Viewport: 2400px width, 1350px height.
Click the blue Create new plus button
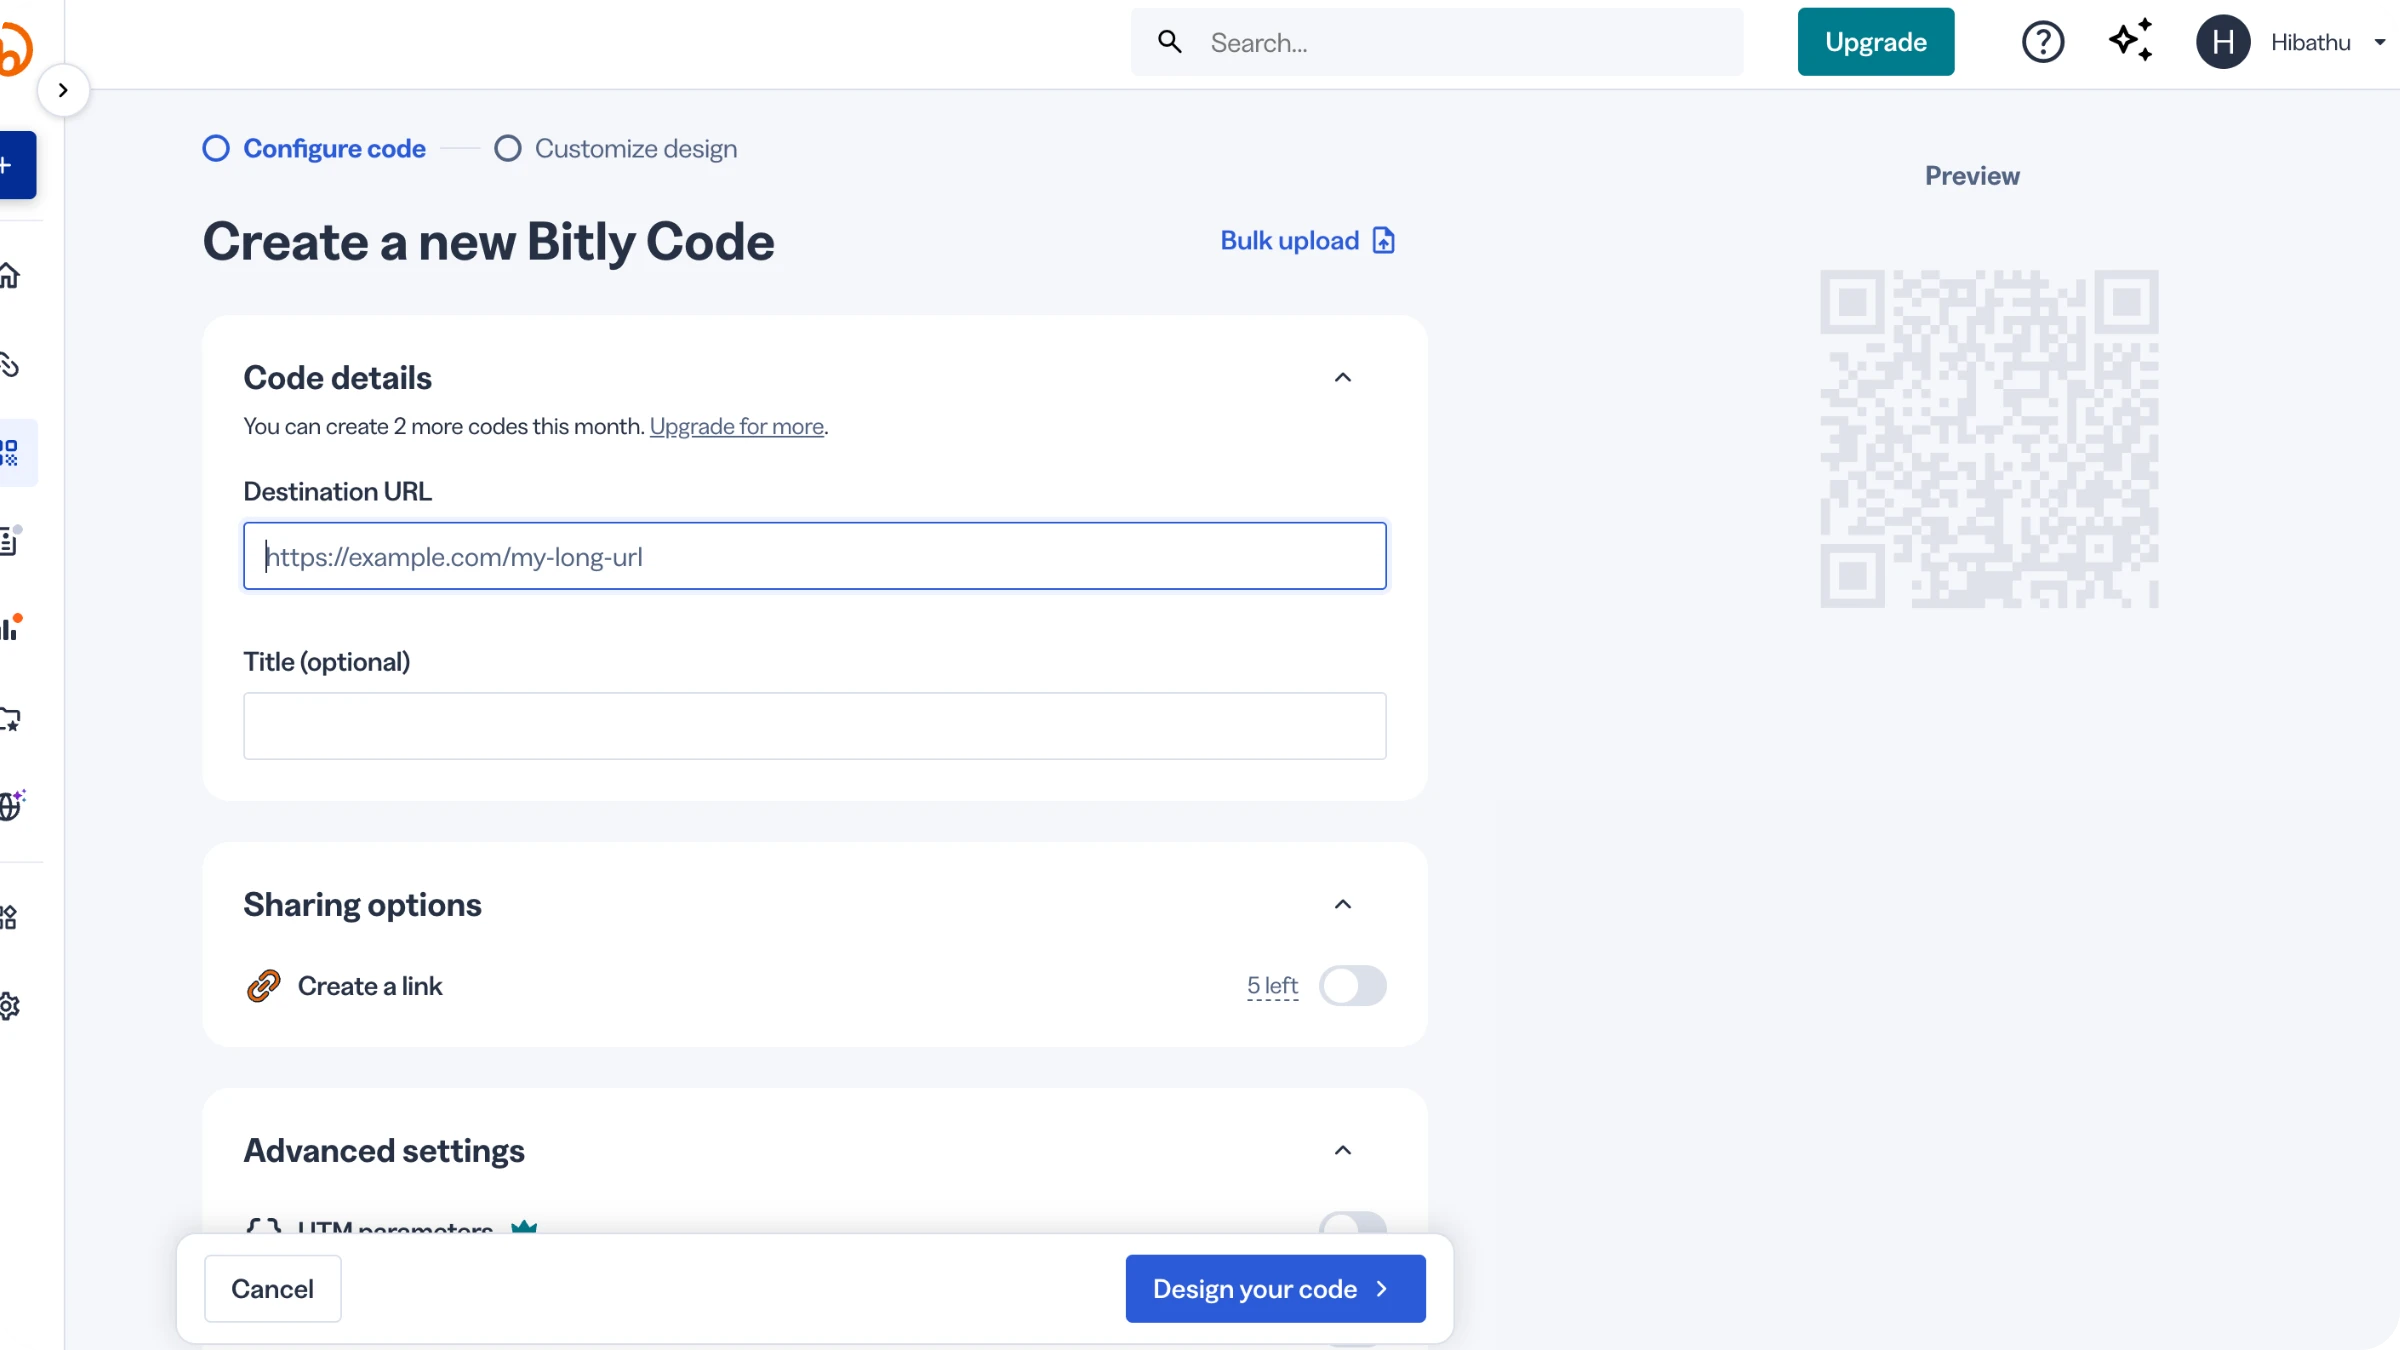pos(16,165)
